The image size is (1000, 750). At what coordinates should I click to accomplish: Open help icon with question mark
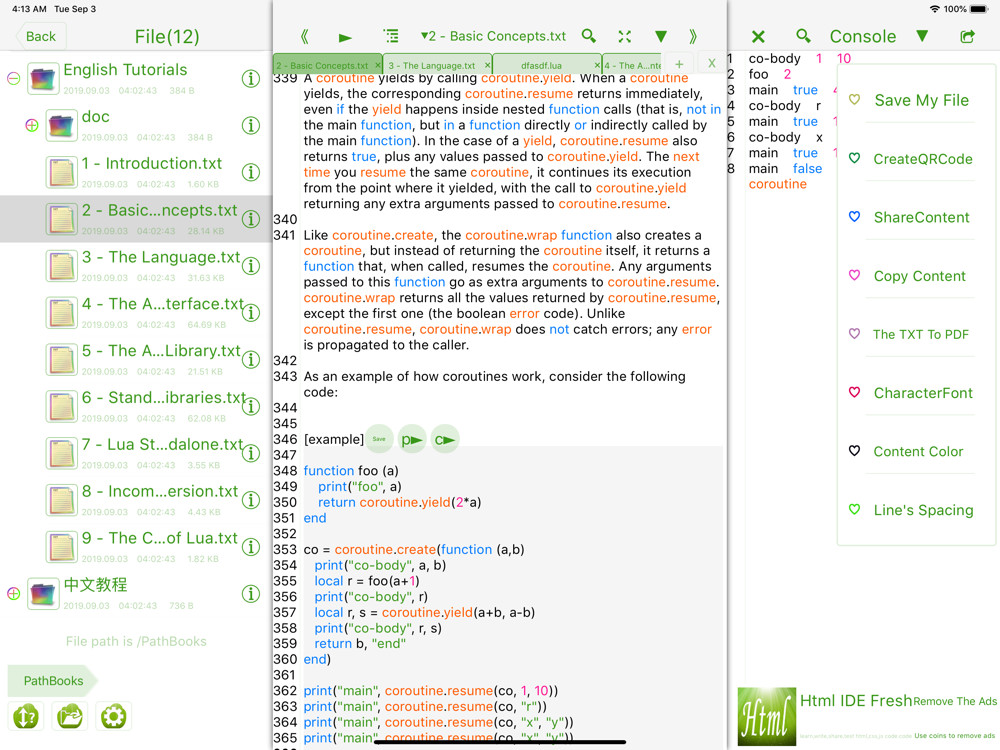pos(26,716)
